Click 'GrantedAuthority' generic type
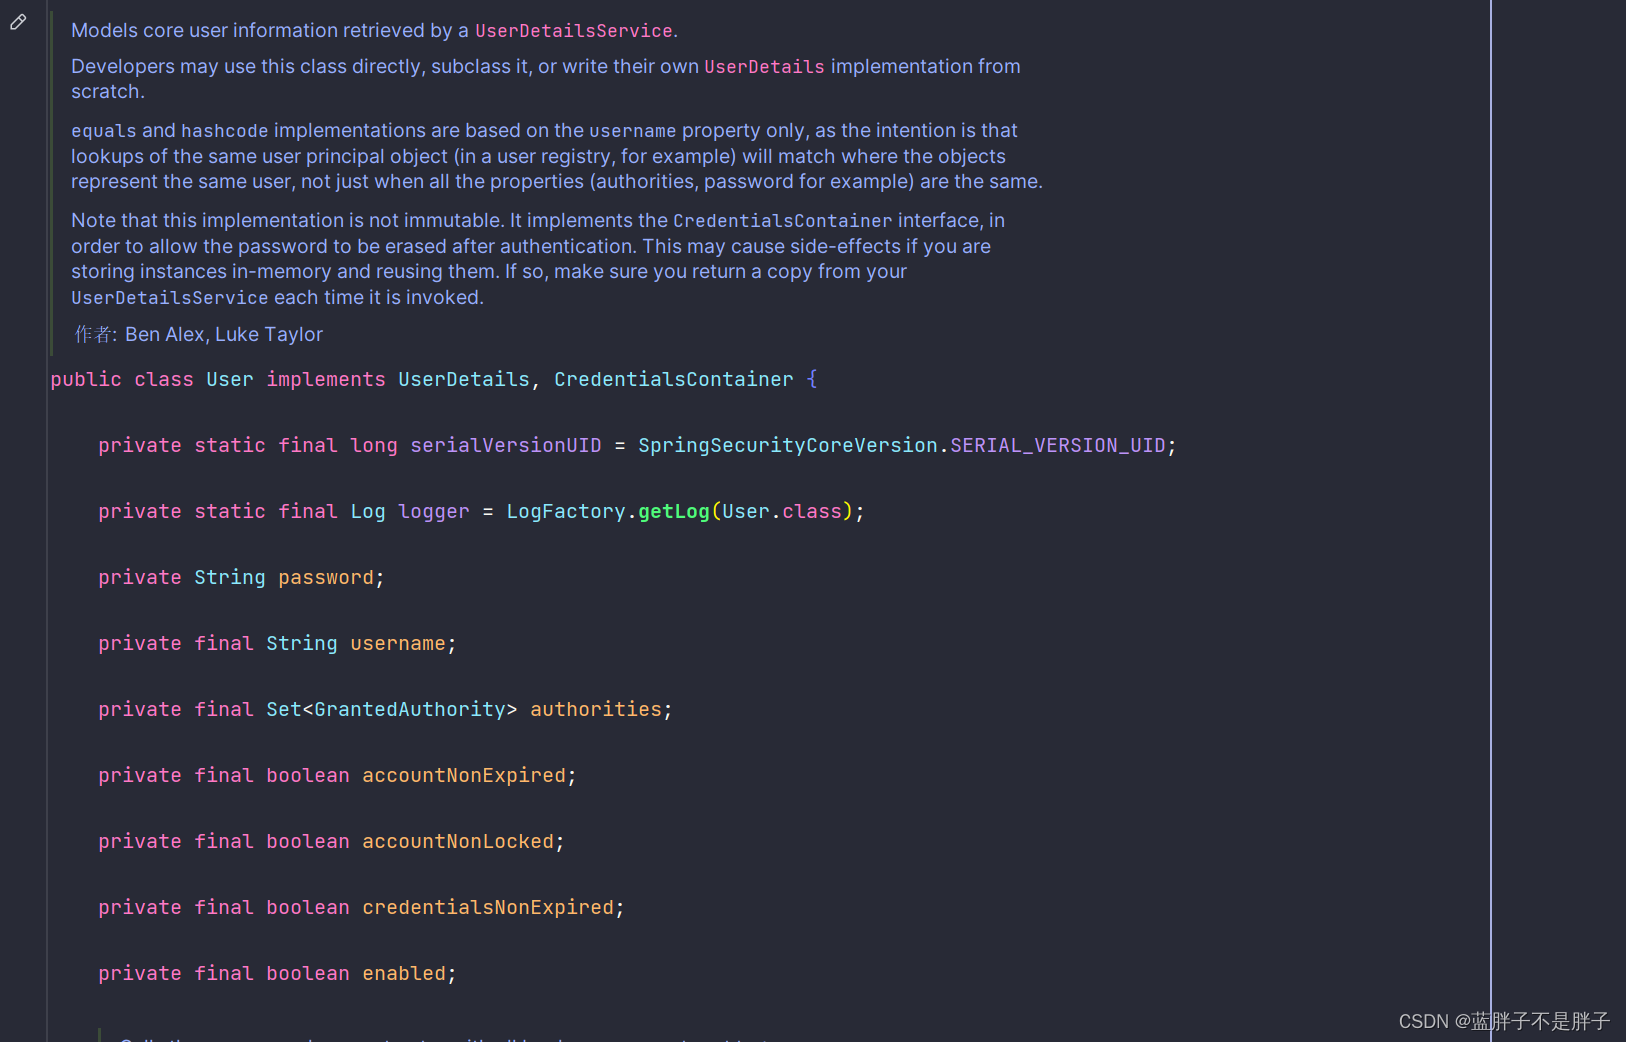The image size is (1626, 1042). (x=410, y=710)
